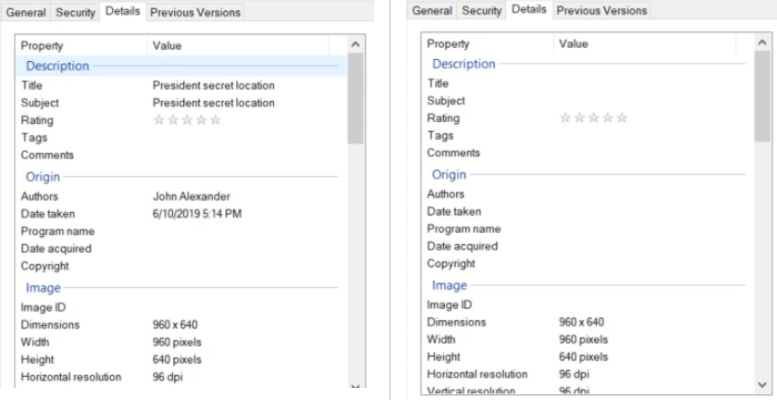Open the General tab in left window
777x400 pixels.
[26, 12]
